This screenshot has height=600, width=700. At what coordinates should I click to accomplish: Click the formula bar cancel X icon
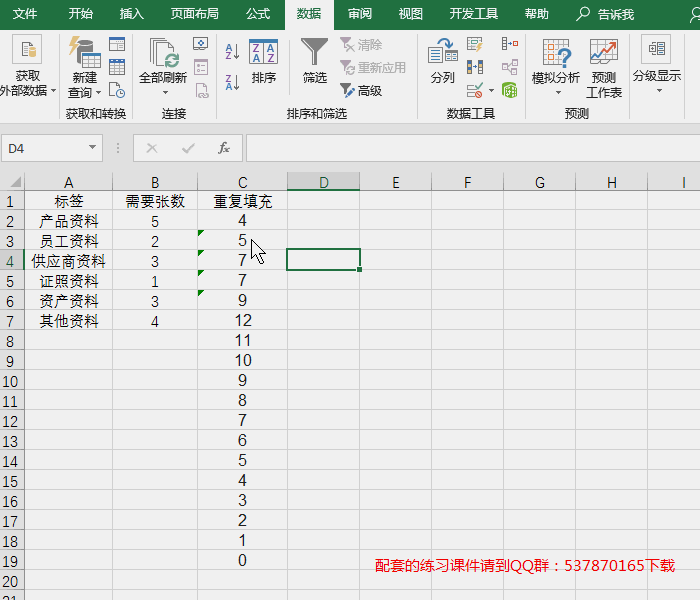click(152, 148)
